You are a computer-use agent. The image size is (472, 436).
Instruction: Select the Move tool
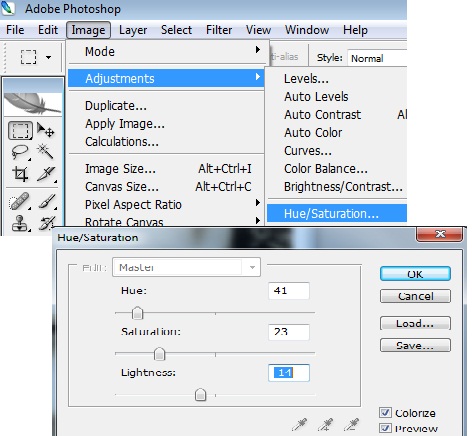click(x=46, y=130)
